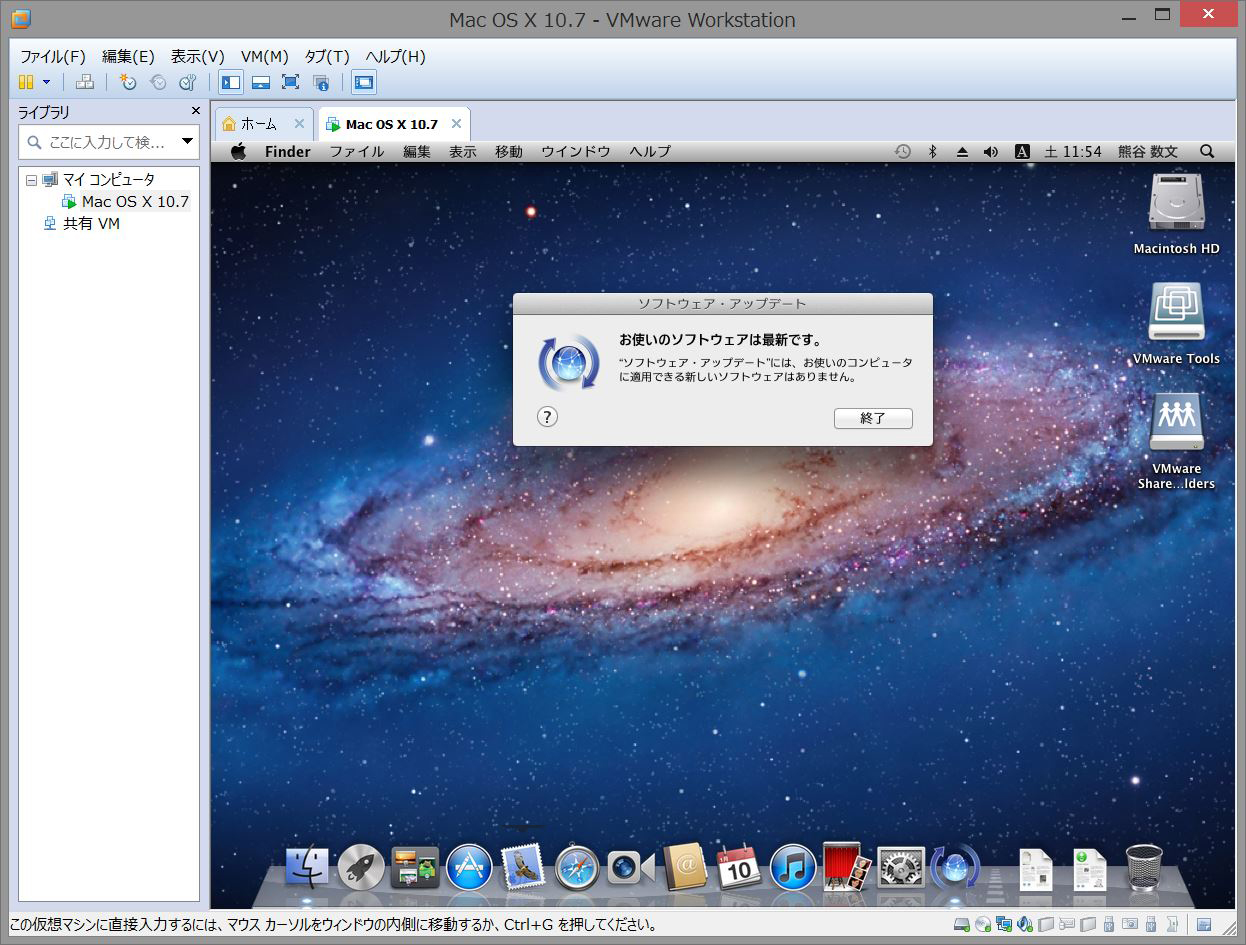Open the ファイル(F) VMware menu
The height and width of the screenshot is (945, 1246).
[x=53, y=56]
